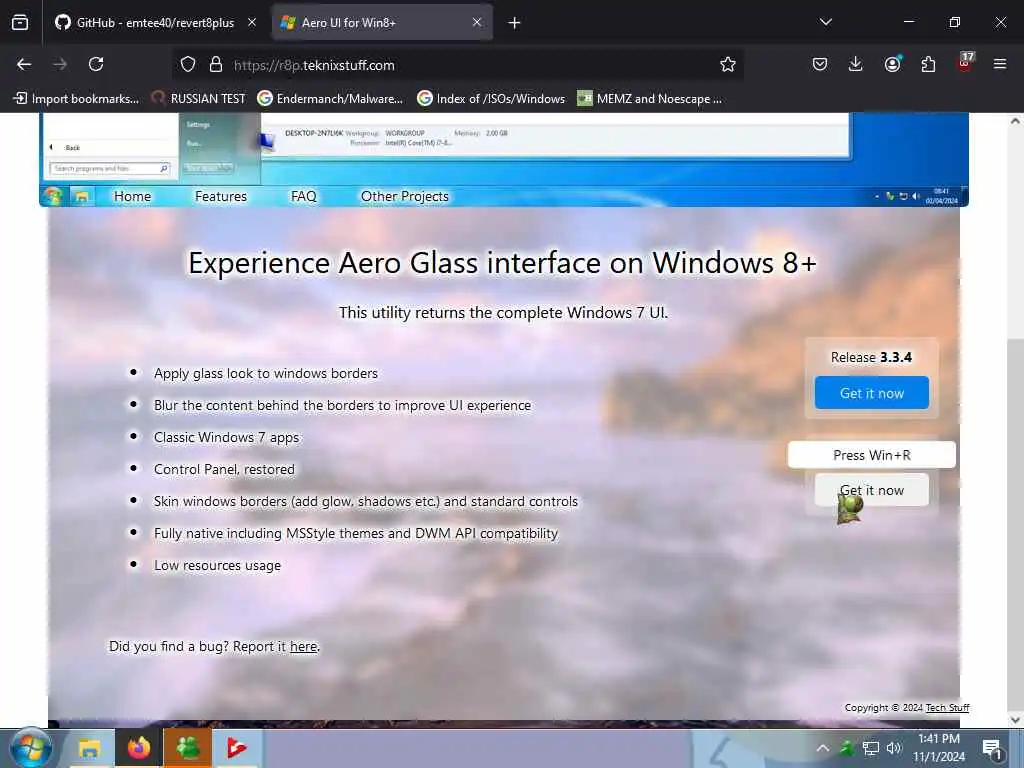Open Import bookmarks toolbar item
1024x768 pixels.
click(76, 99)
